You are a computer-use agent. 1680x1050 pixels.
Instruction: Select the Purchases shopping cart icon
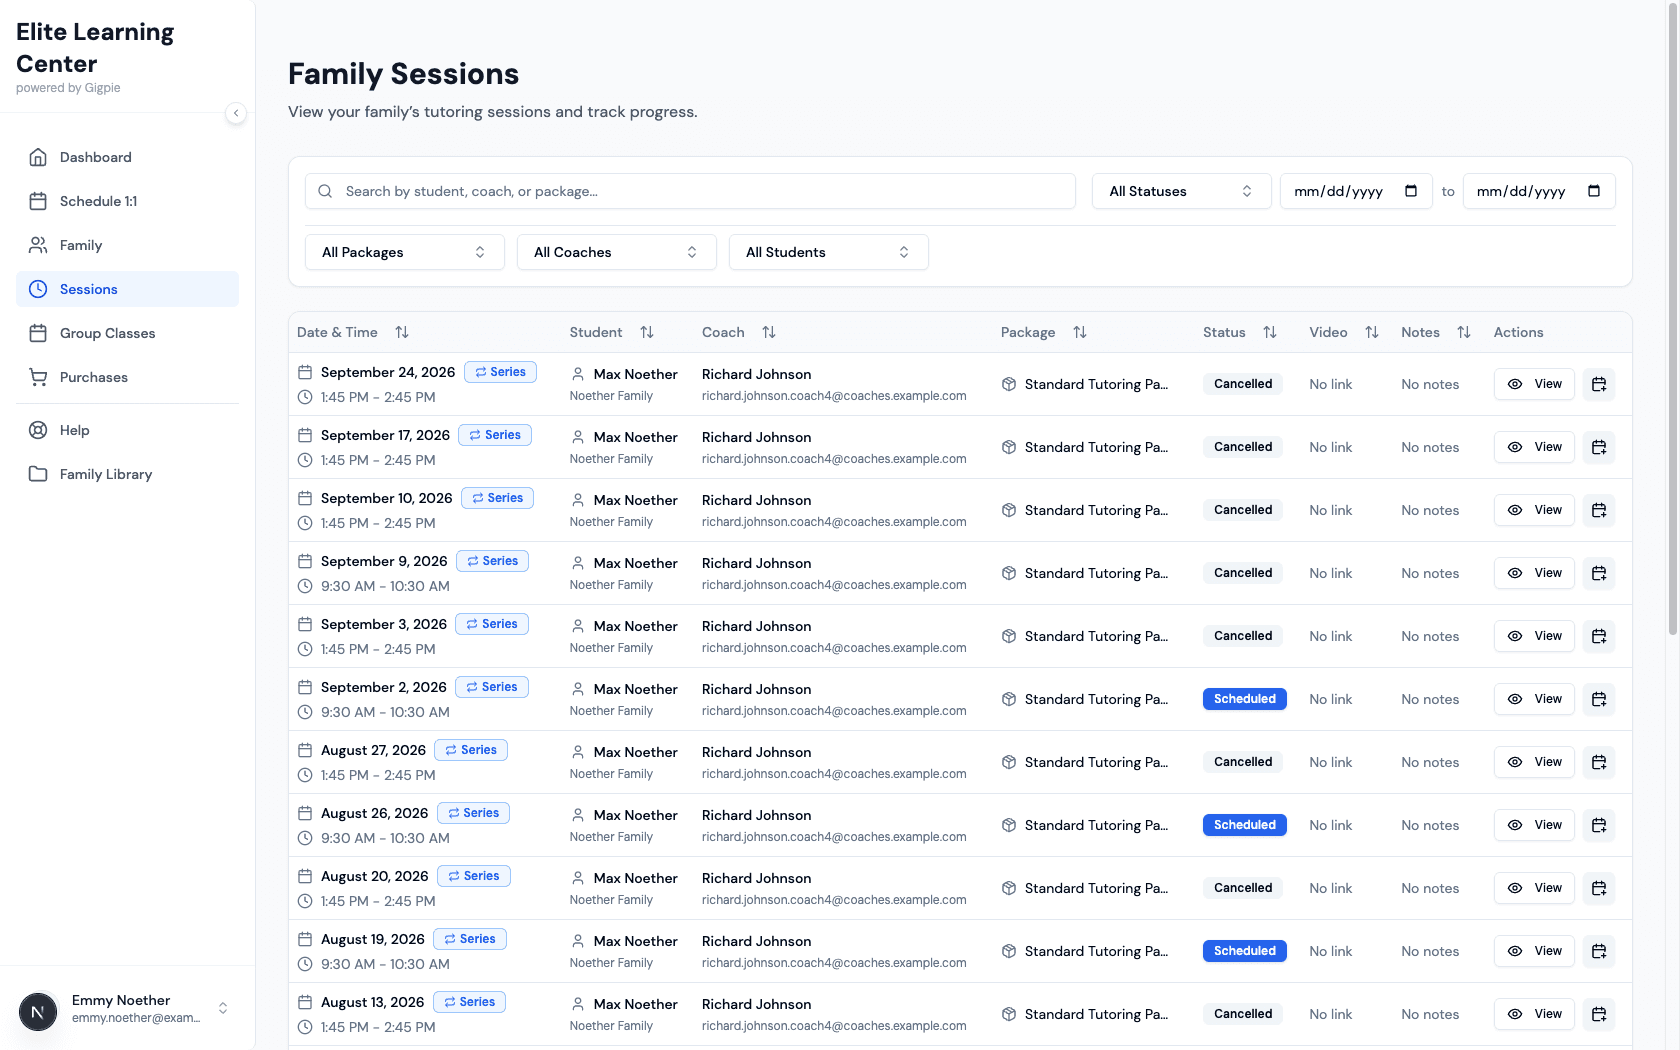tap(37, 377)
